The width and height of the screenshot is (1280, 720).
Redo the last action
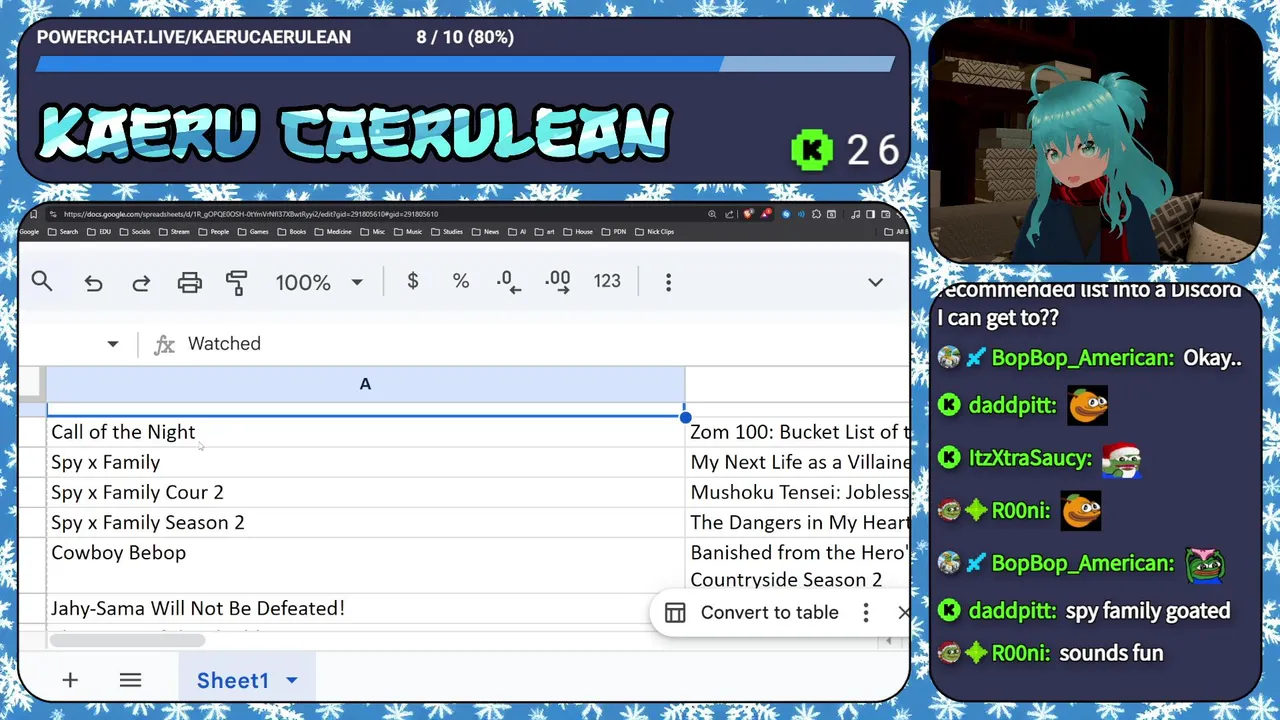coord(141,283)
